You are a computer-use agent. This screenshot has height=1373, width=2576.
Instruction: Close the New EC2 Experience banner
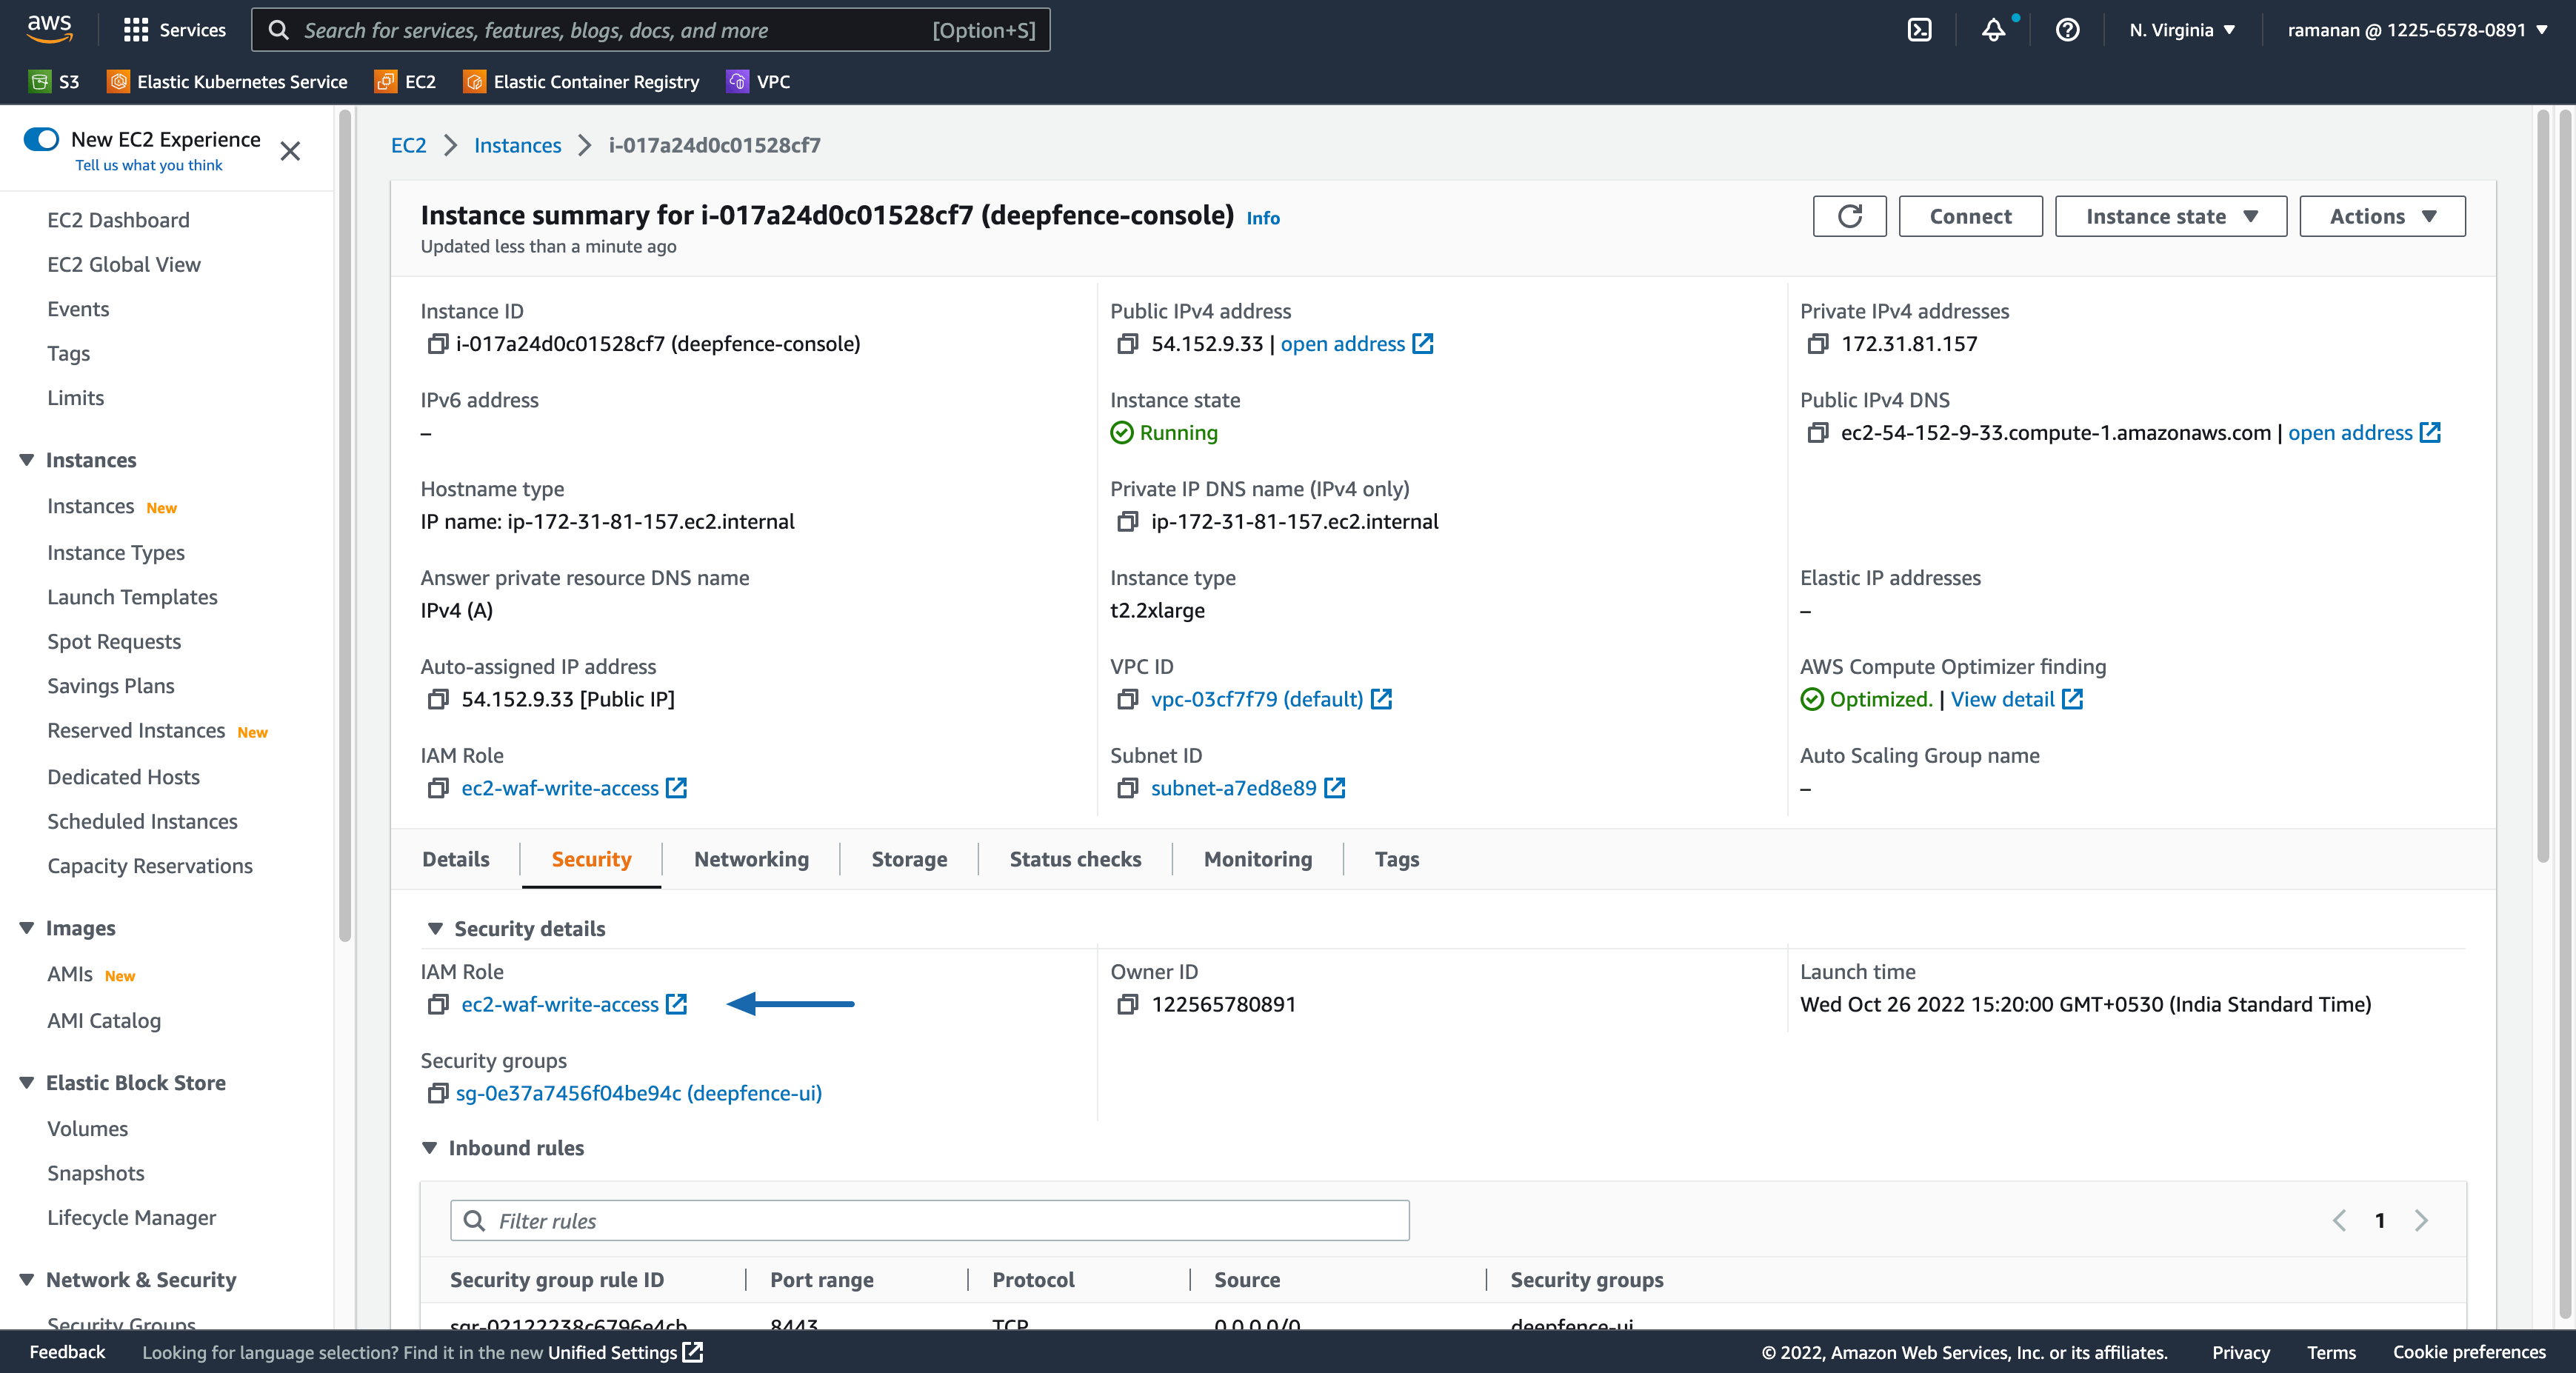coord(290,151)
